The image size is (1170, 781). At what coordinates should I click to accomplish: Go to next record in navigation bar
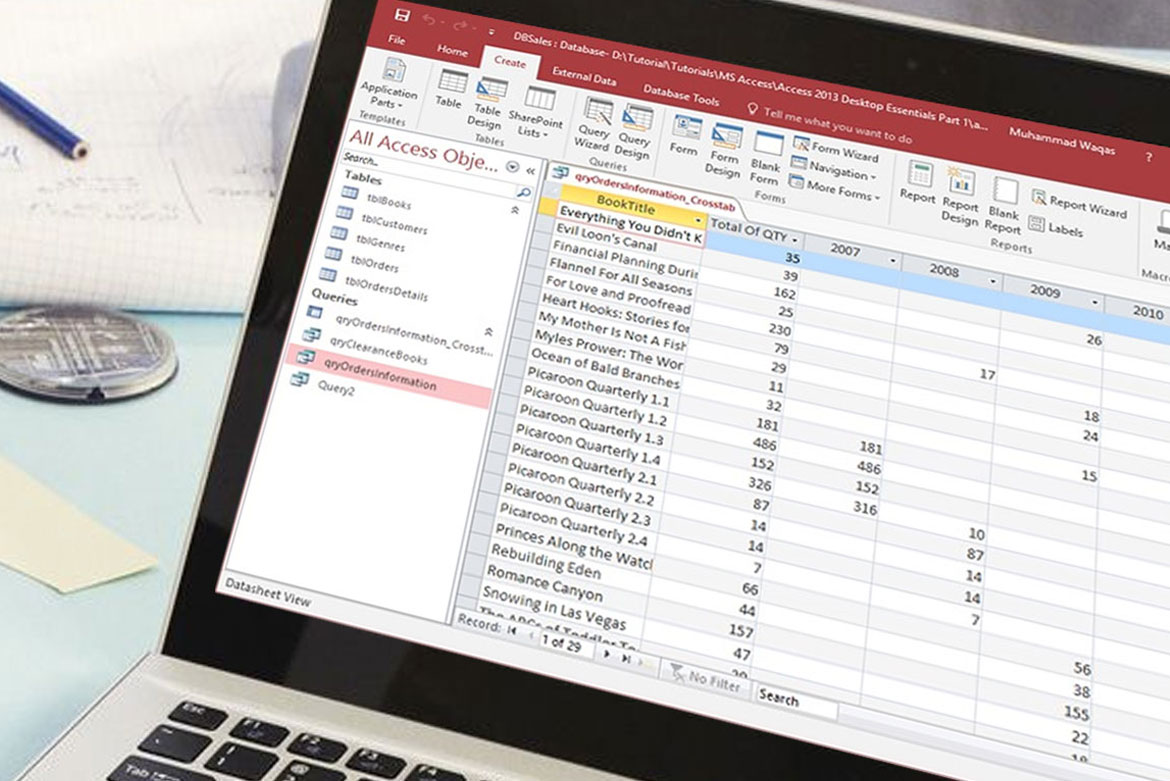[x=607, y=653]
